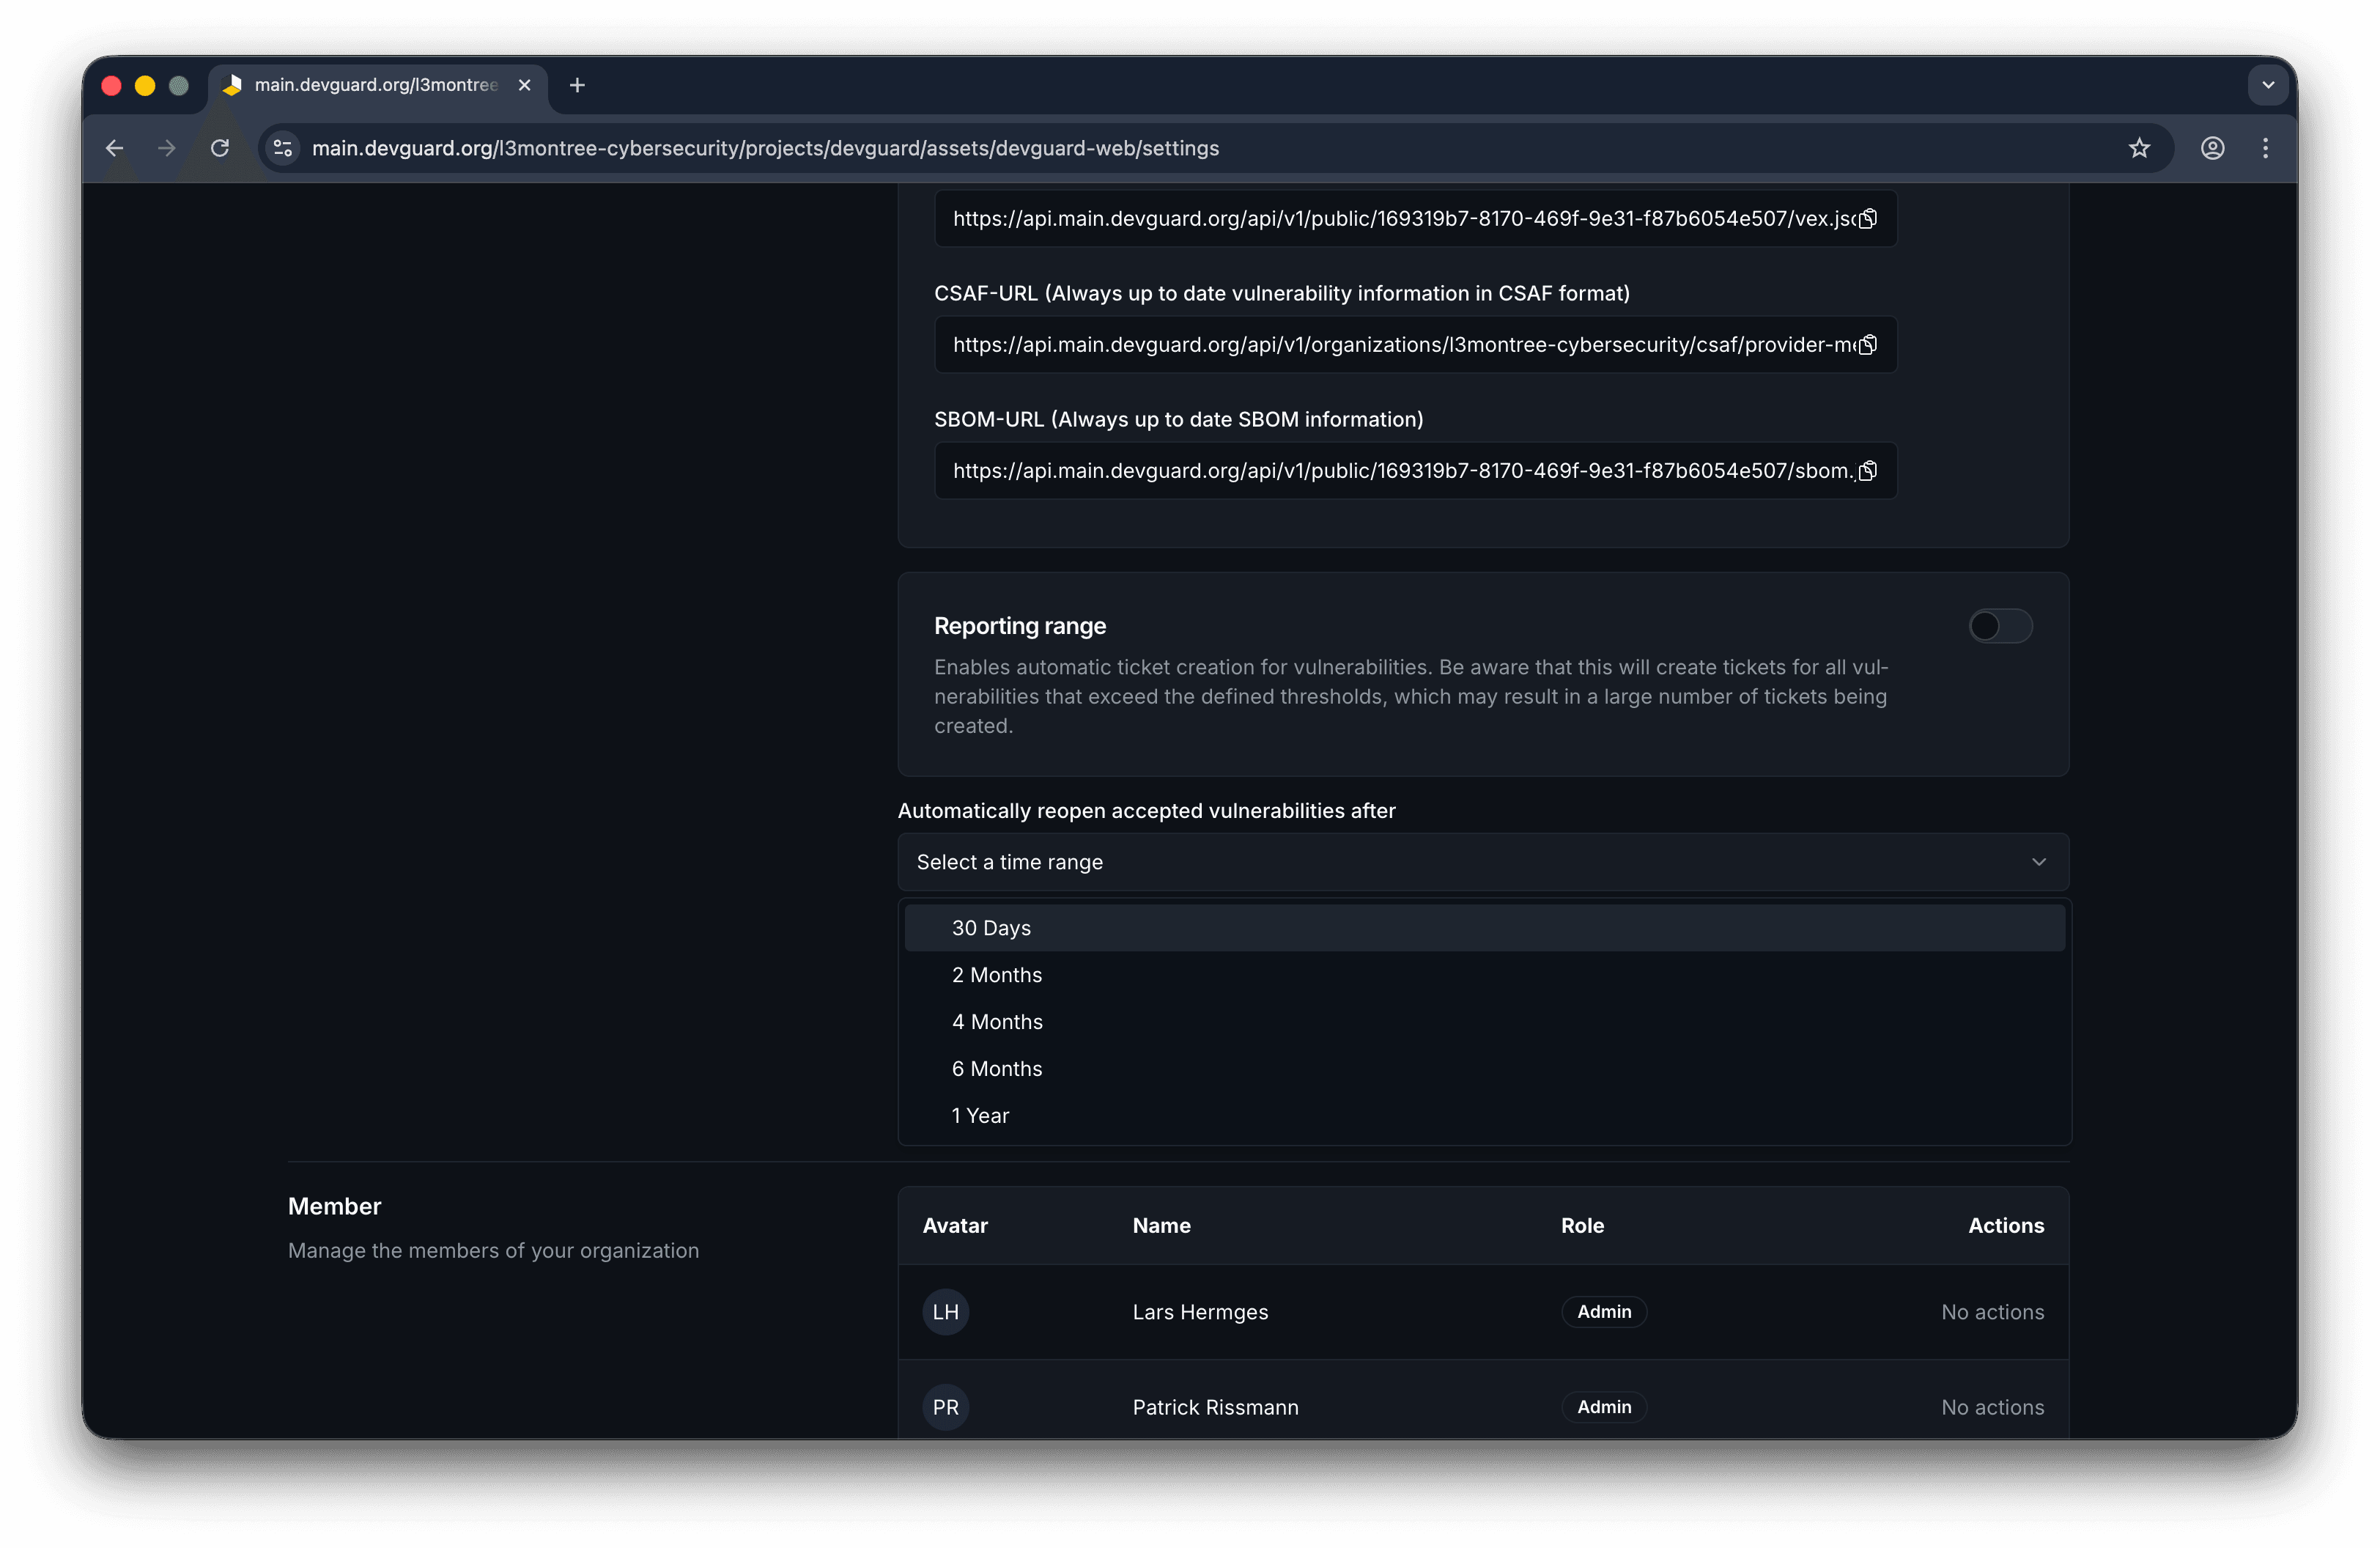Copy the VEX-URL using its copy icon

[x=1867, y=219]
